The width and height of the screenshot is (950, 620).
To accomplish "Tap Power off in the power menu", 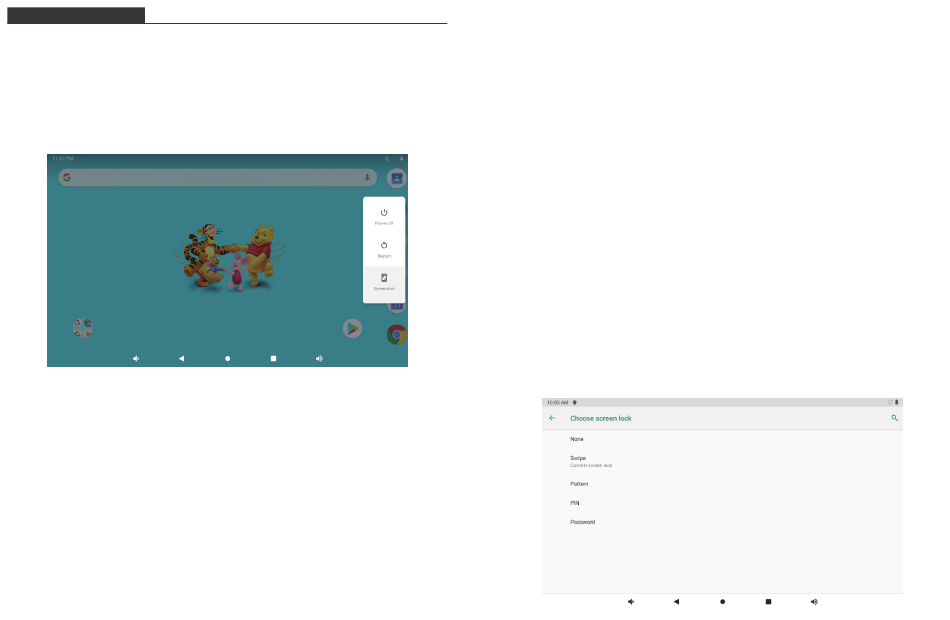I will click(x=384, y=216).
